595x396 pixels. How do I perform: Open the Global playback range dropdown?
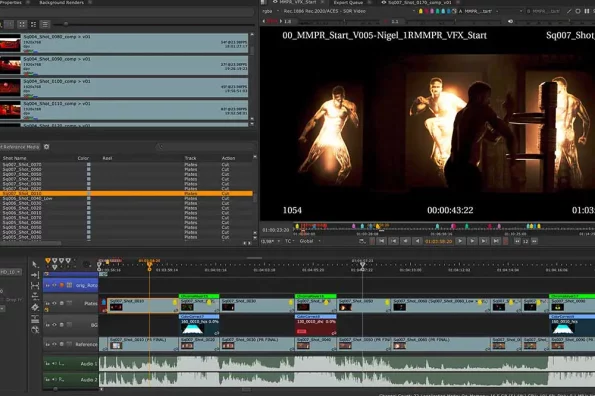click(x=310, y=241)
